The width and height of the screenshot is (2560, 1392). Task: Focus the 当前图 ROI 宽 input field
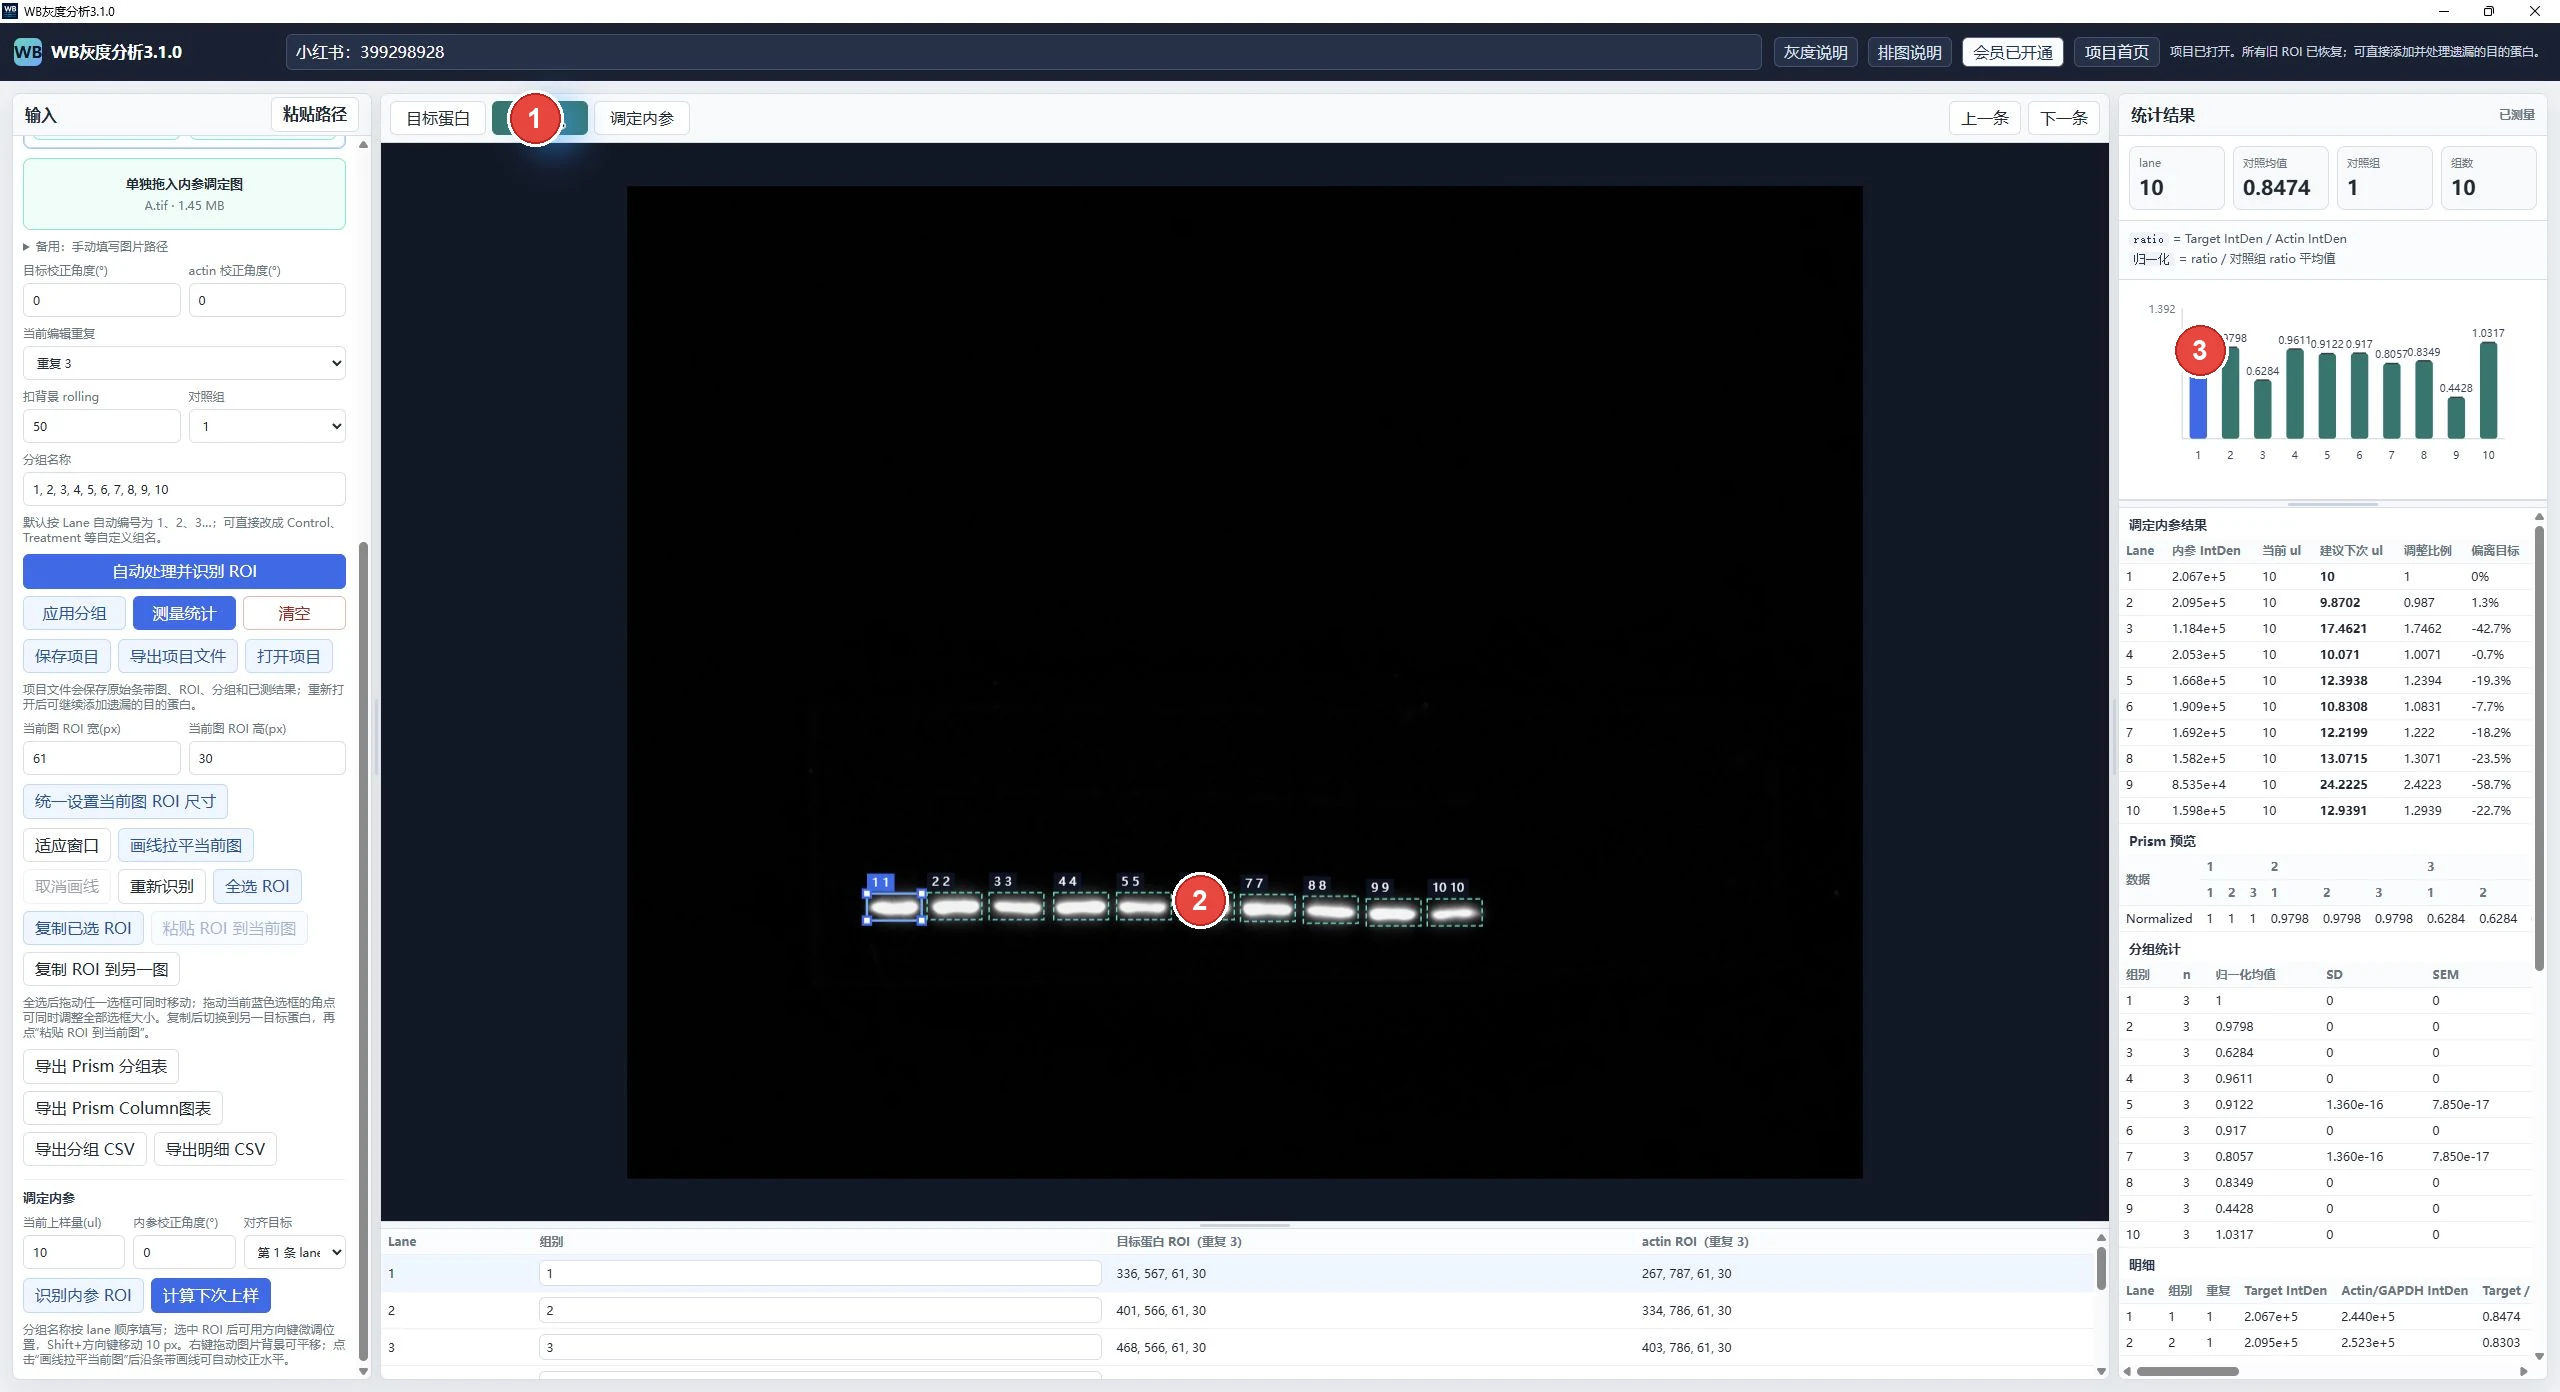(102, 758)
